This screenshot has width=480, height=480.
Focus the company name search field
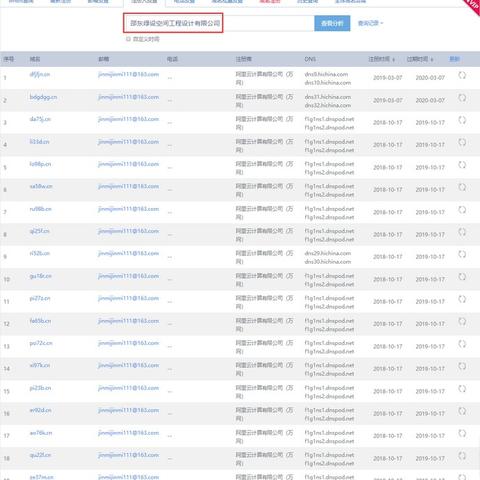(x=219, y=23)
